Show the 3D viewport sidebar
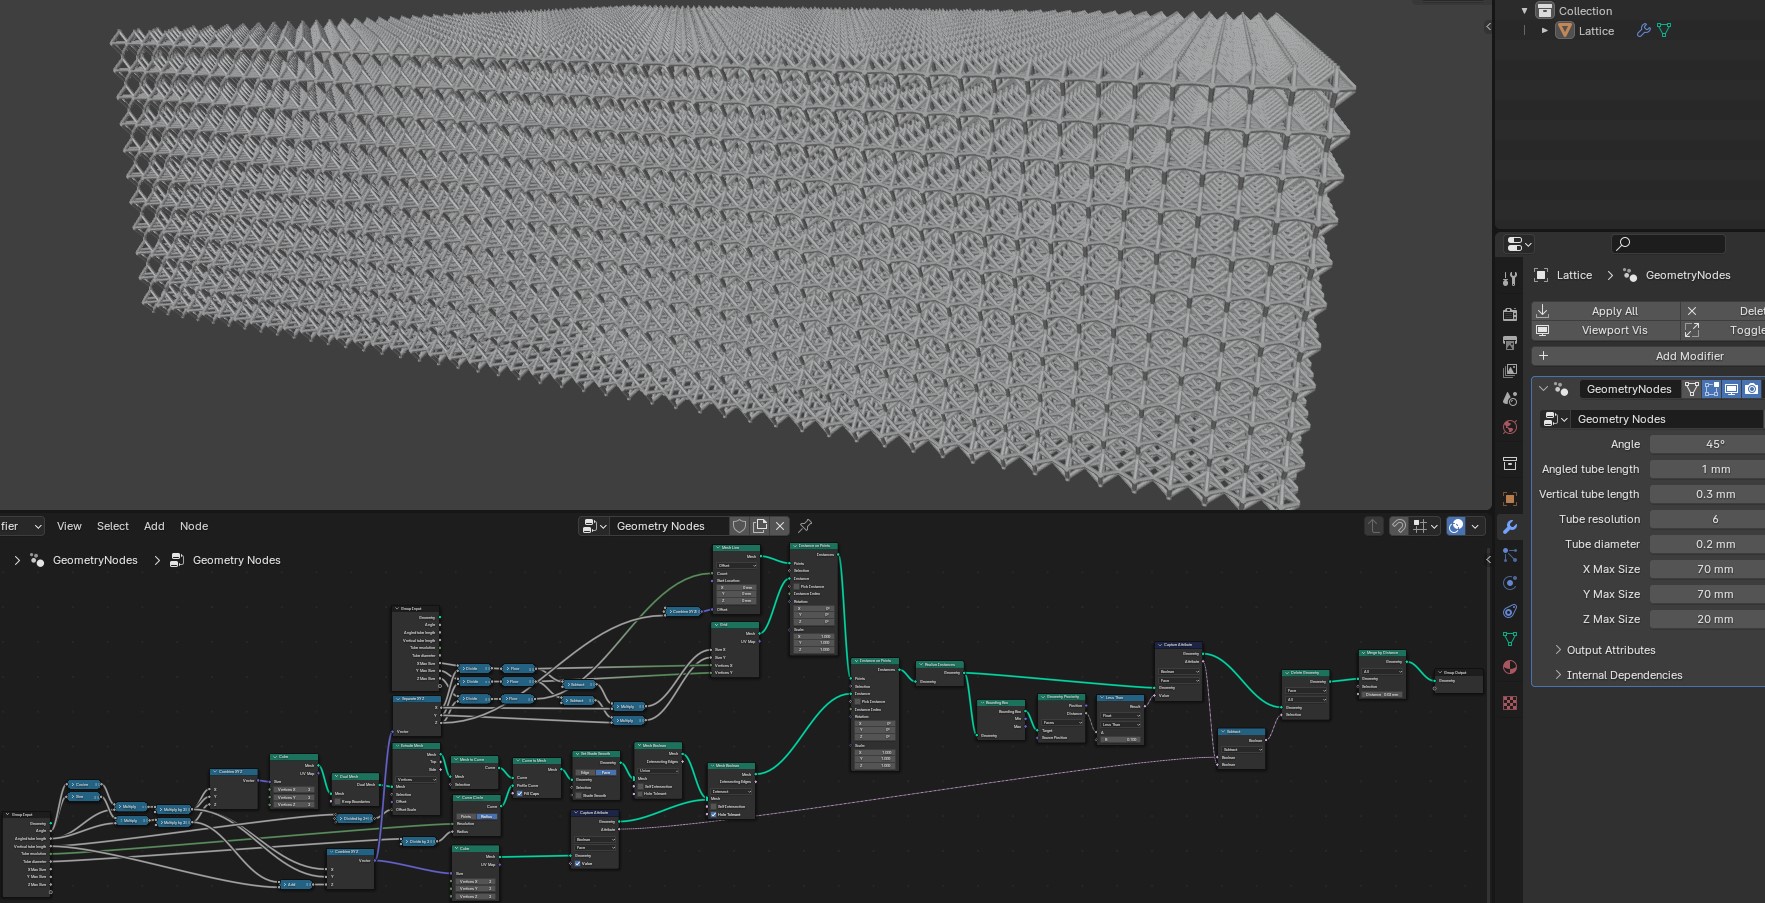This screenshot has height=903, width=1765. (1488, 26)
